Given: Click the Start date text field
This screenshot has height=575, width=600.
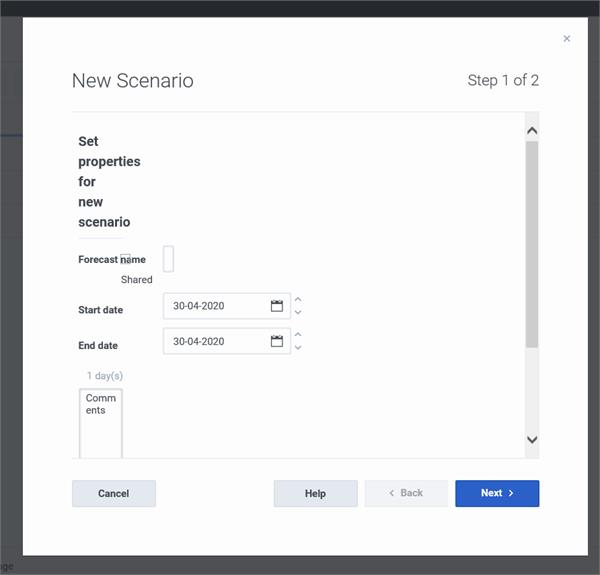Looking at the screenshot, I should point(227,306).
